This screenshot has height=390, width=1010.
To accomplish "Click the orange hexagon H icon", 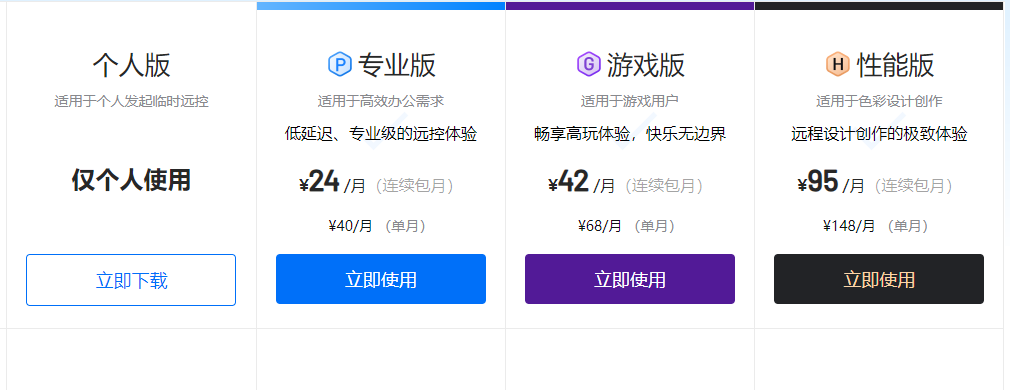I will tap(837, 64).
